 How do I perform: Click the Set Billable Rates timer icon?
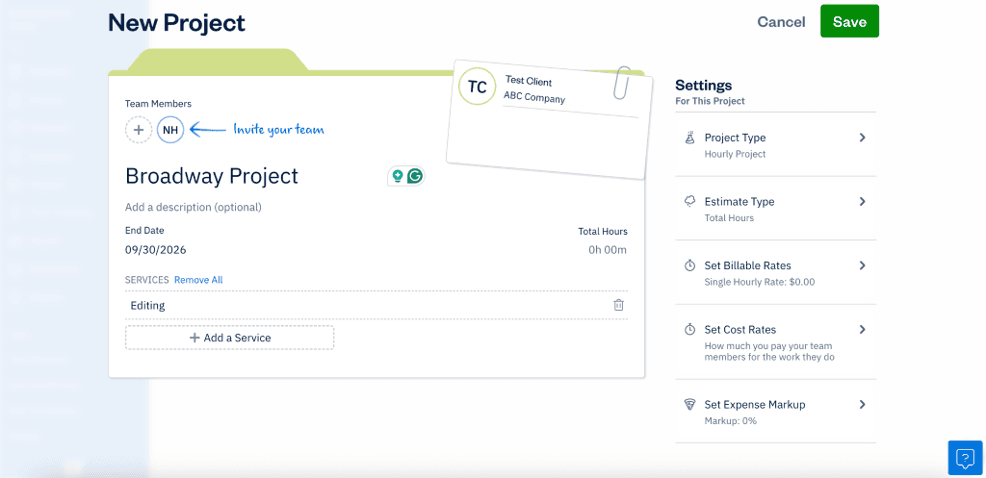pyautogui.click(x=689, y=265)
